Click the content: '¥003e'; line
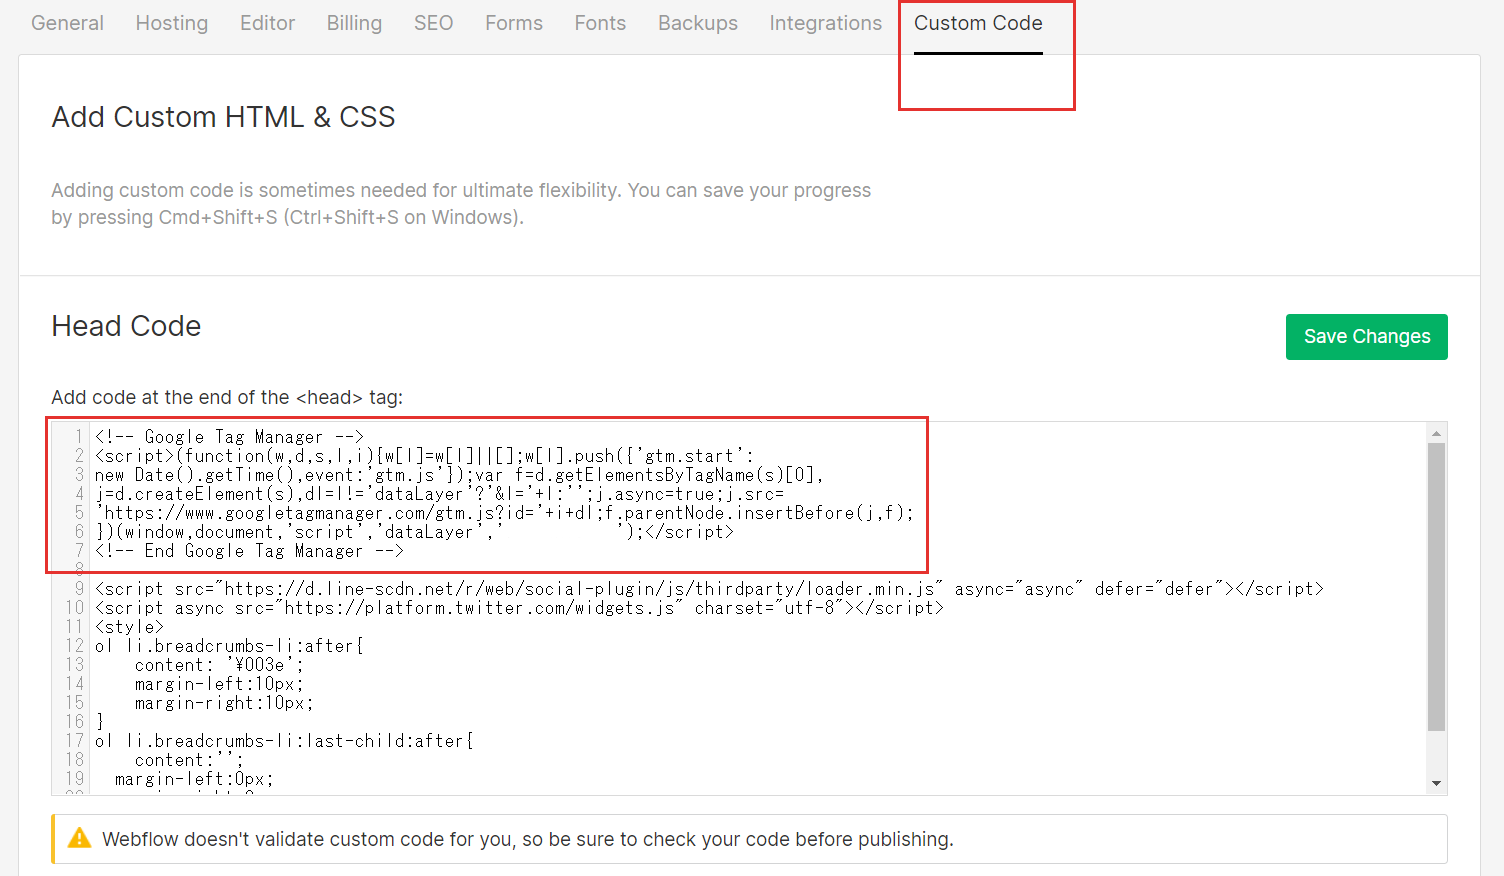This screenshot has height=876, width=1504. click(x=219, y=665)
